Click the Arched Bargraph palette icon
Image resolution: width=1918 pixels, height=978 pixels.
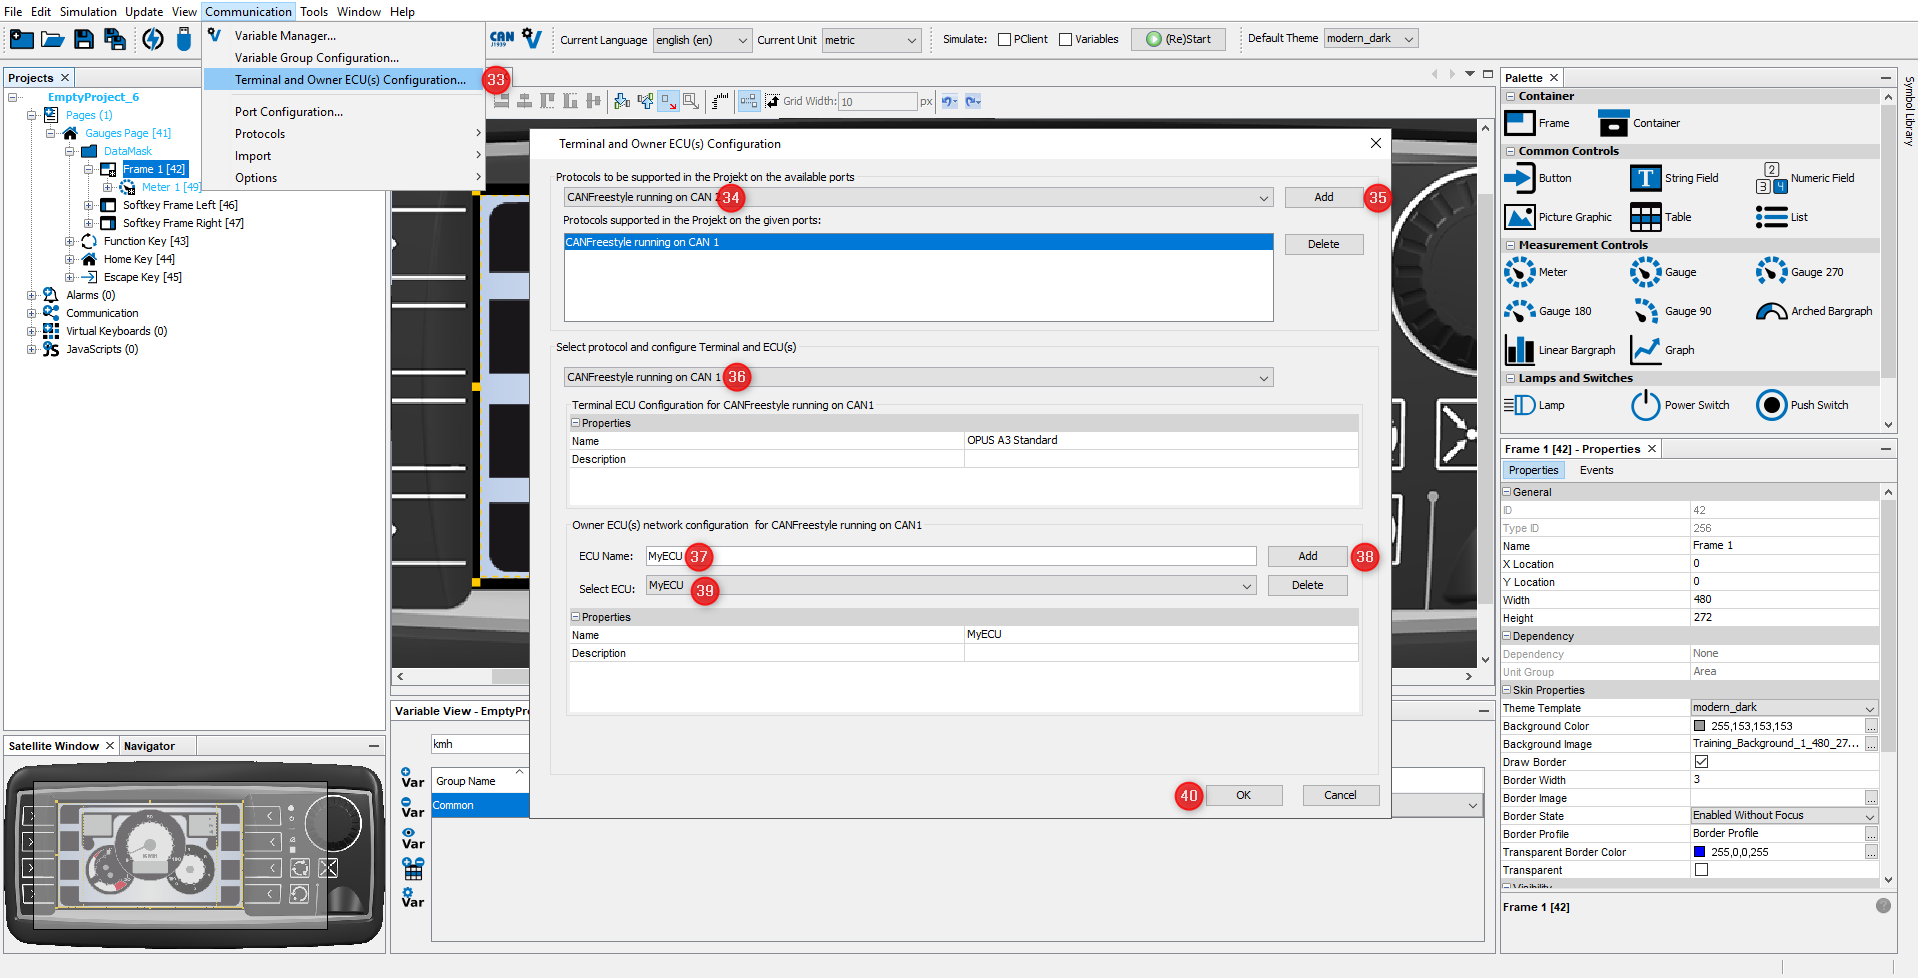click(x=1771, y=311)
